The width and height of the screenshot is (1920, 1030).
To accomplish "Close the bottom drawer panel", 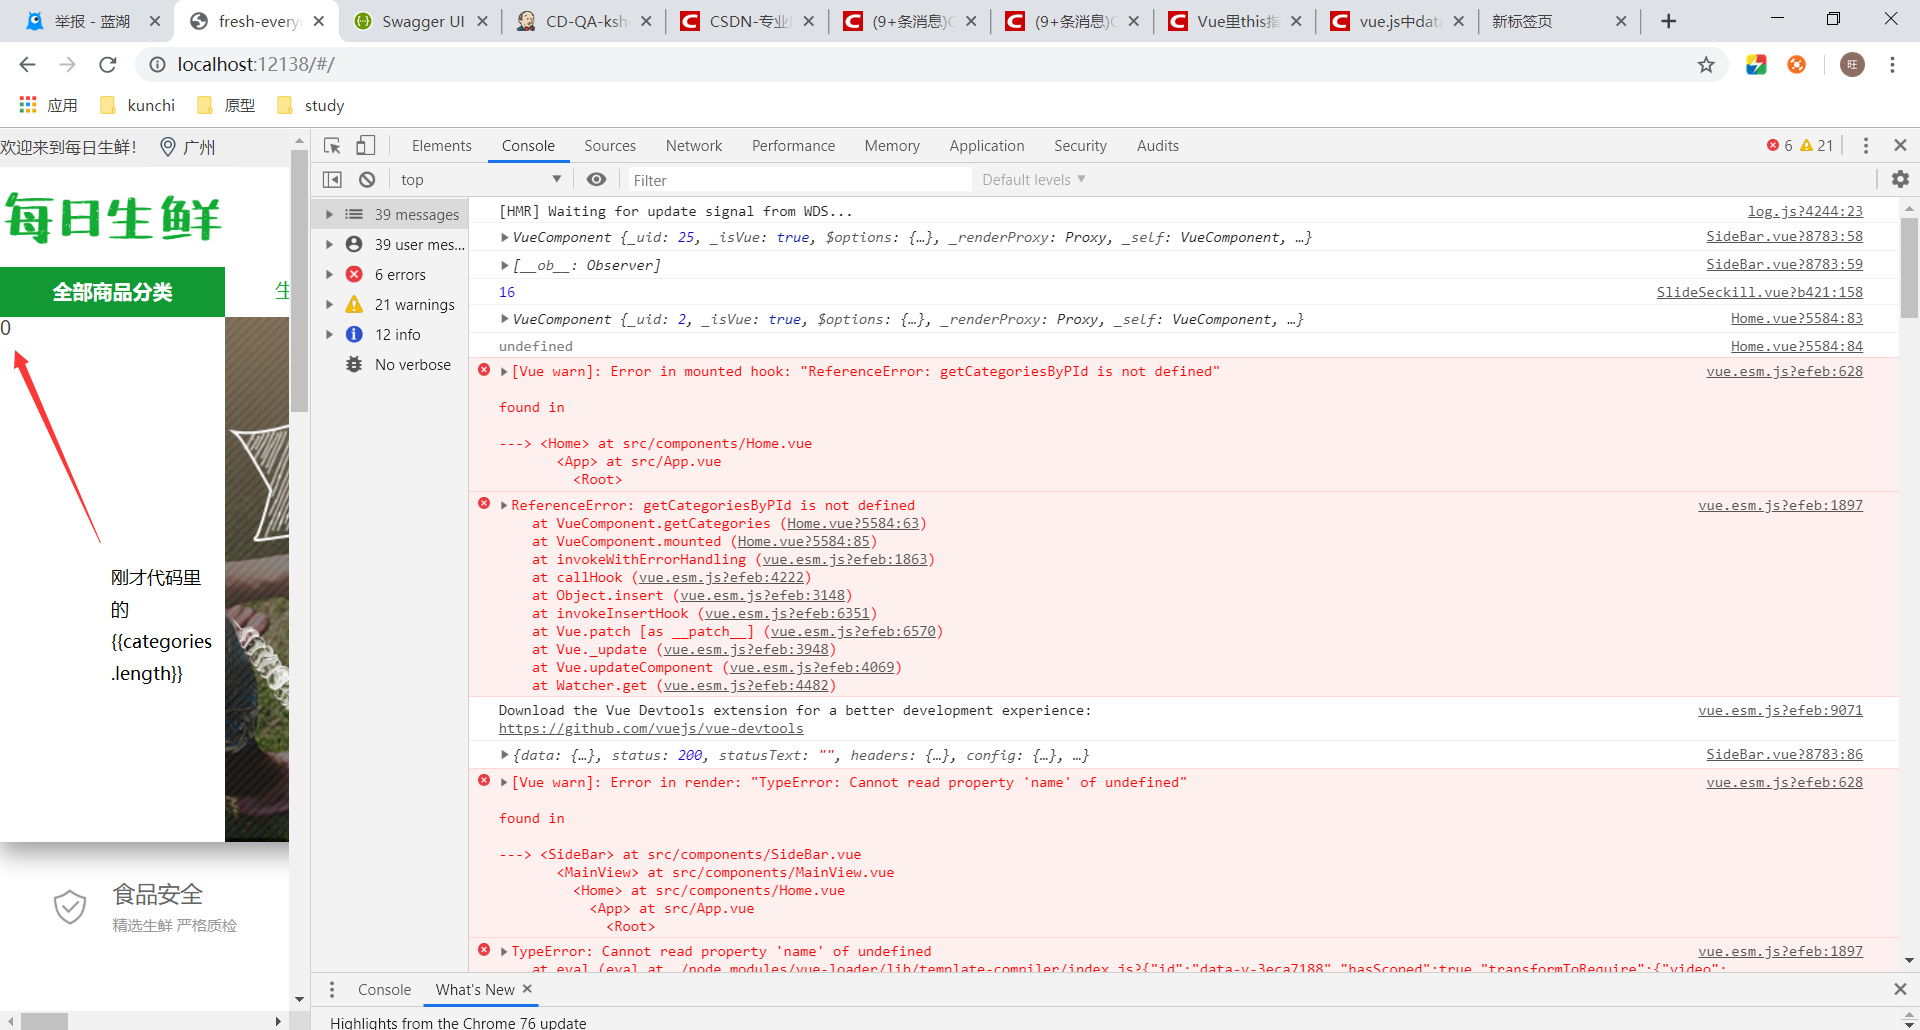I will coord(1900,989).
